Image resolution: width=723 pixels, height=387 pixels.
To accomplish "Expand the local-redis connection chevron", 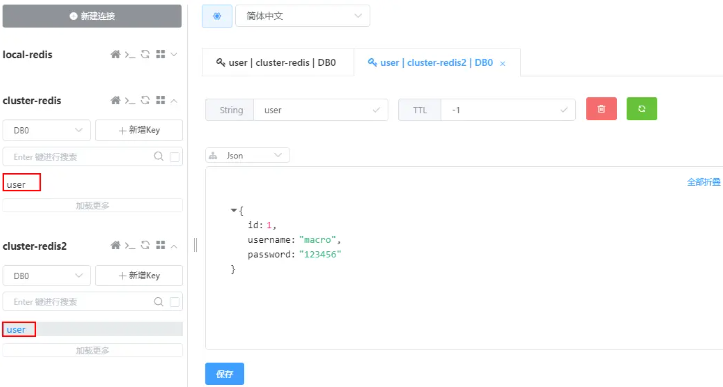I will point(174,54).
